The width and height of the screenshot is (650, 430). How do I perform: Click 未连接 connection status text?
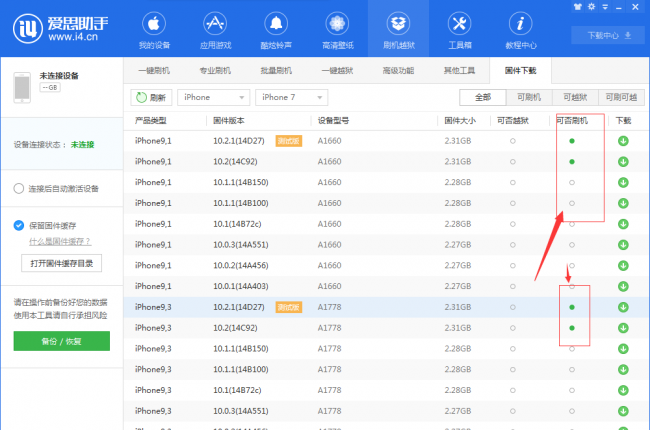(x=82, y=144)
